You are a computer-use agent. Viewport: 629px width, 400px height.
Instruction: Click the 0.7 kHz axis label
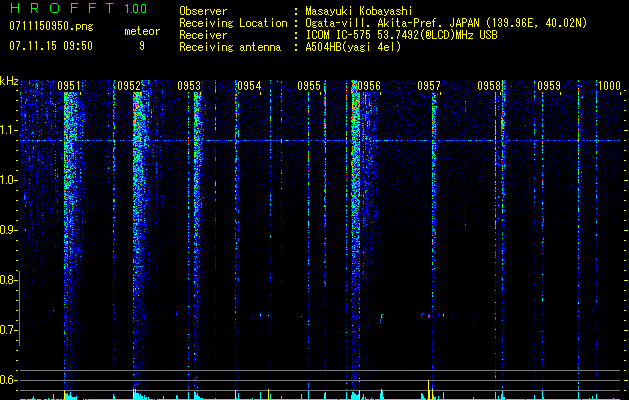[x=8, y=330]
